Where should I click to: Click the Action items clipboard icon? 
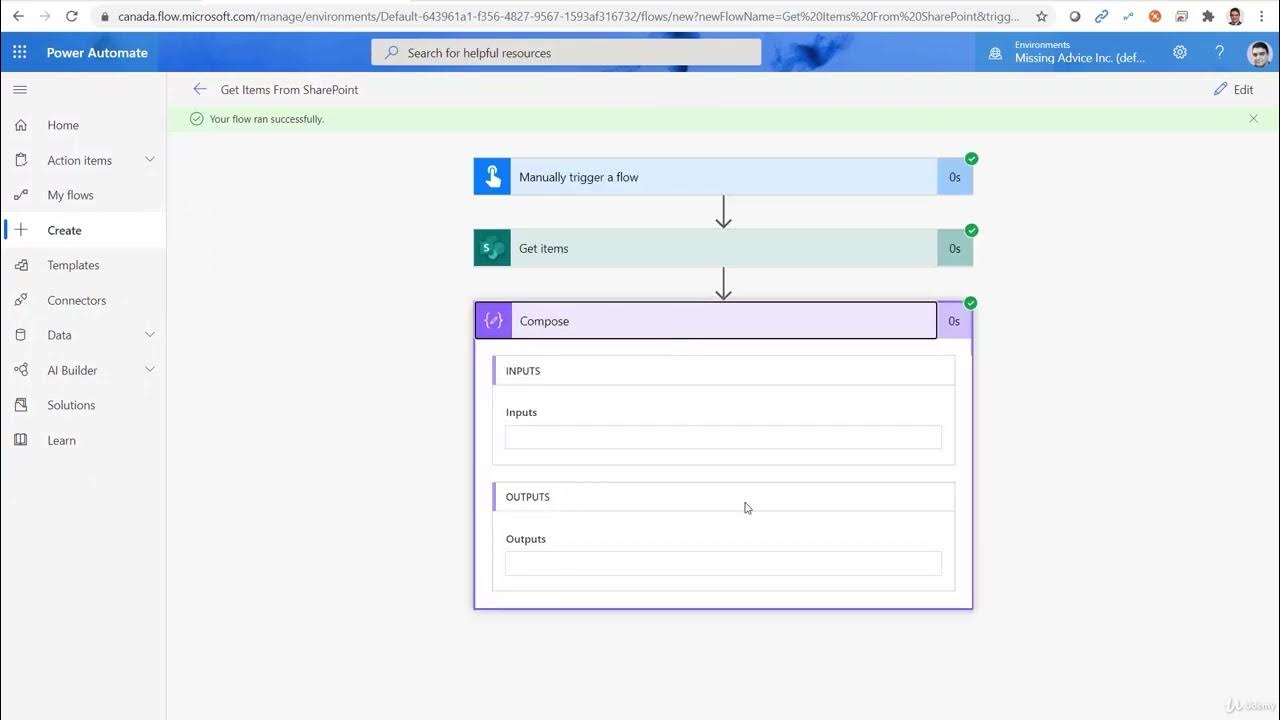click(21, 160)
